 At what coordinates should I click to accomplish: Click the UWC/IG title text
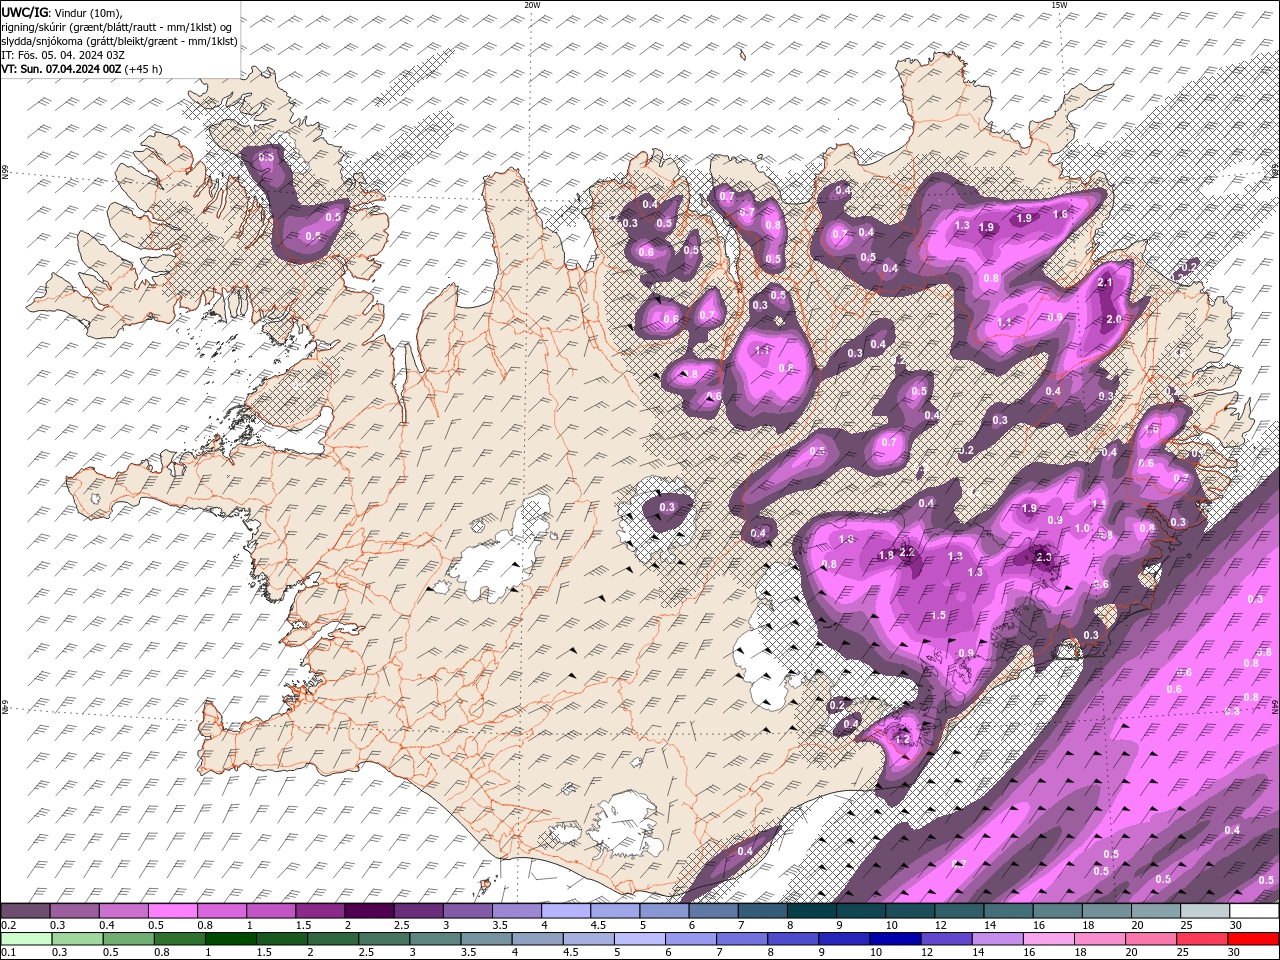24,12
